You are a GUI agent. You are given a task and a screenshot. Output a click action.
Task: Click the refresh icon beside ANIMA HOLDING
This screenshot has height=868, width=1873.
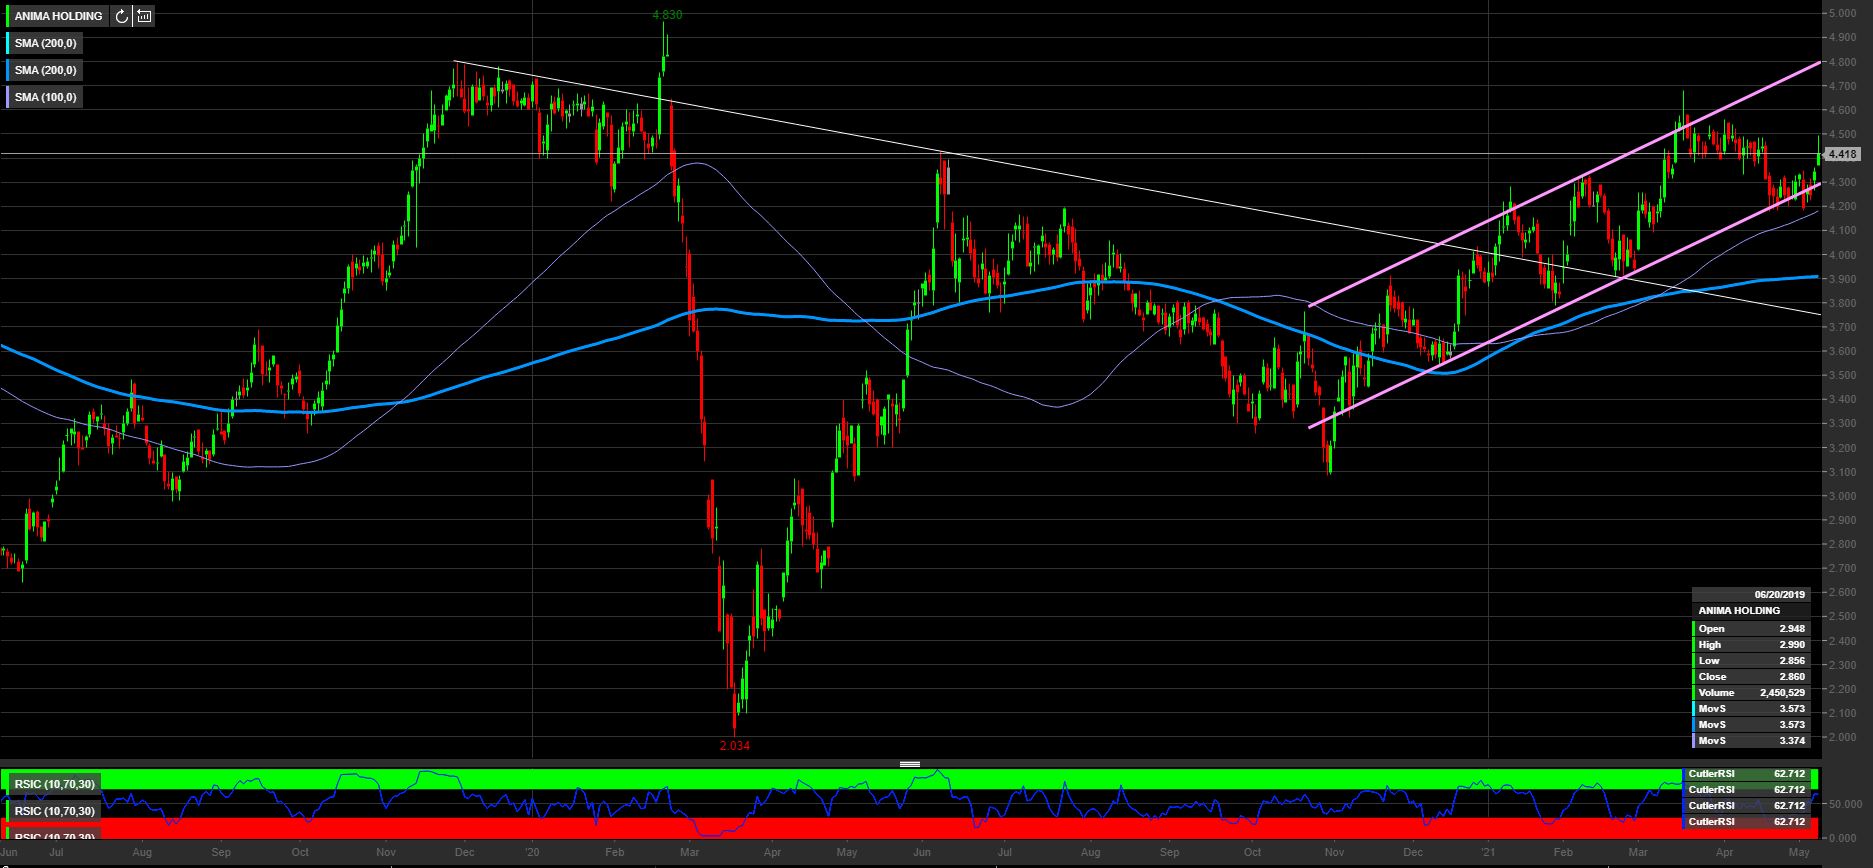coord(122,16)
